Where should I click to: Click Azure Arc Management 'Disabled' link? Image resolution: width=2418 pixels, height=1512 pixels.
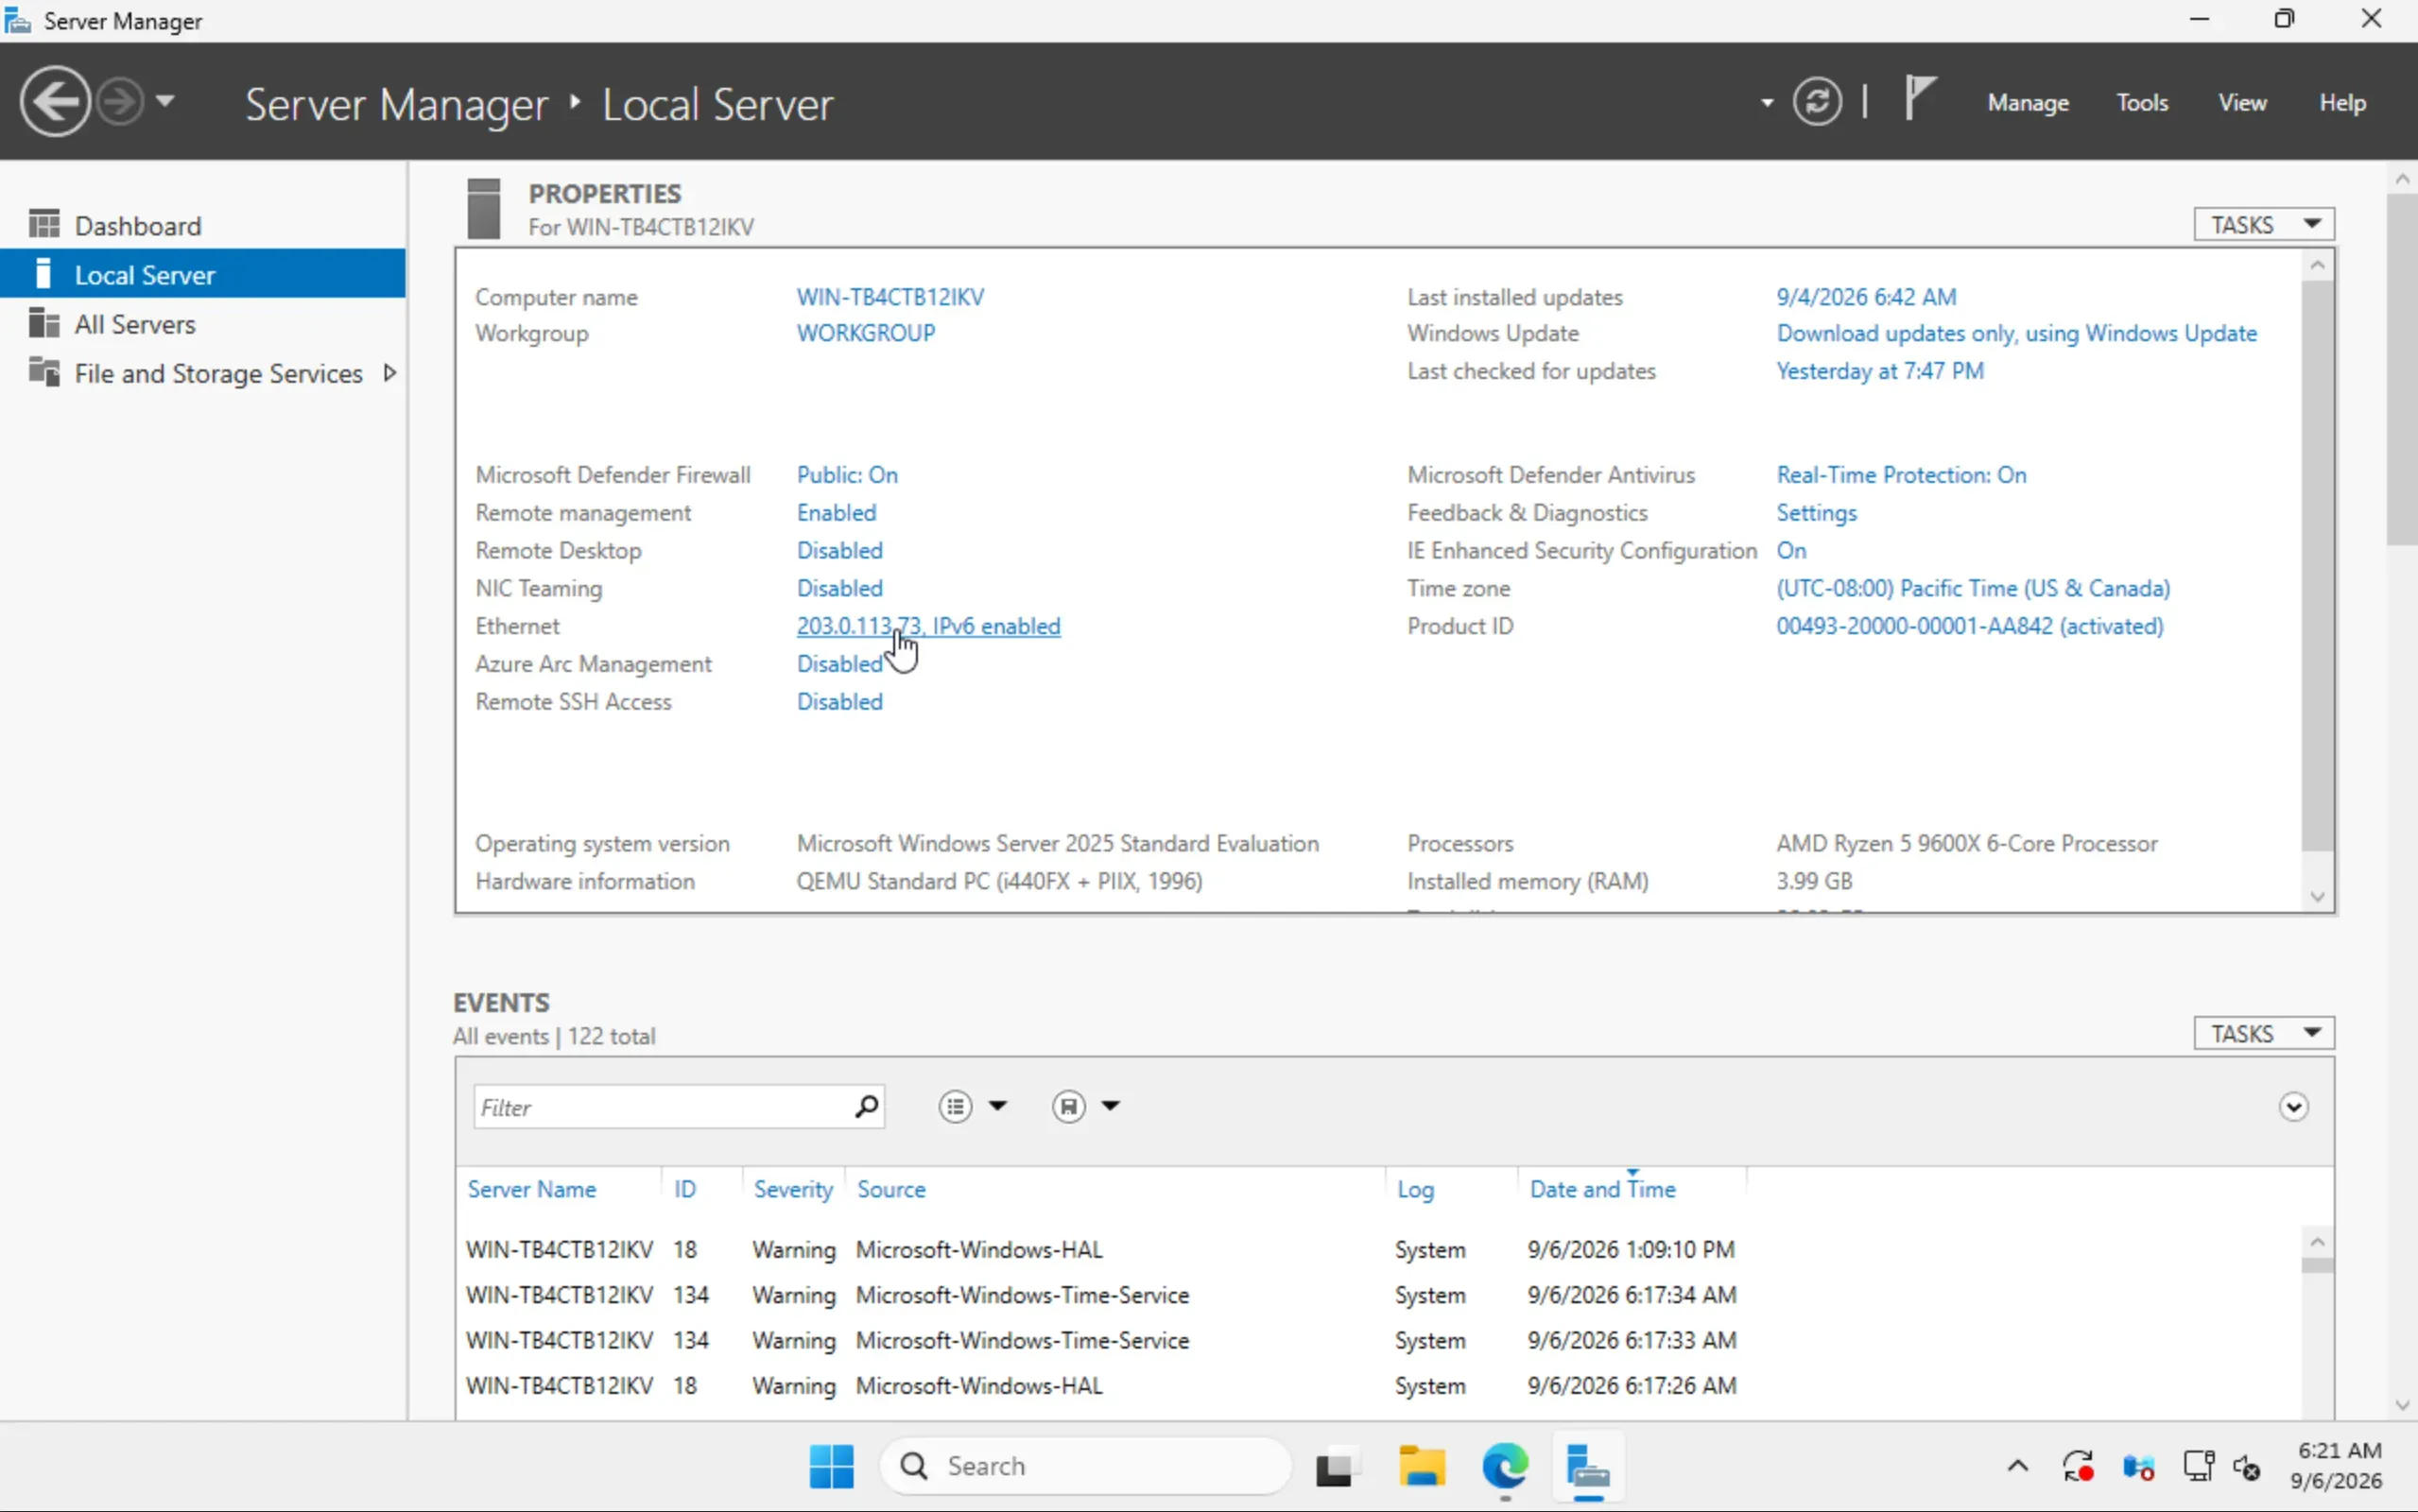pyautogui.click(x=839, y=665)
